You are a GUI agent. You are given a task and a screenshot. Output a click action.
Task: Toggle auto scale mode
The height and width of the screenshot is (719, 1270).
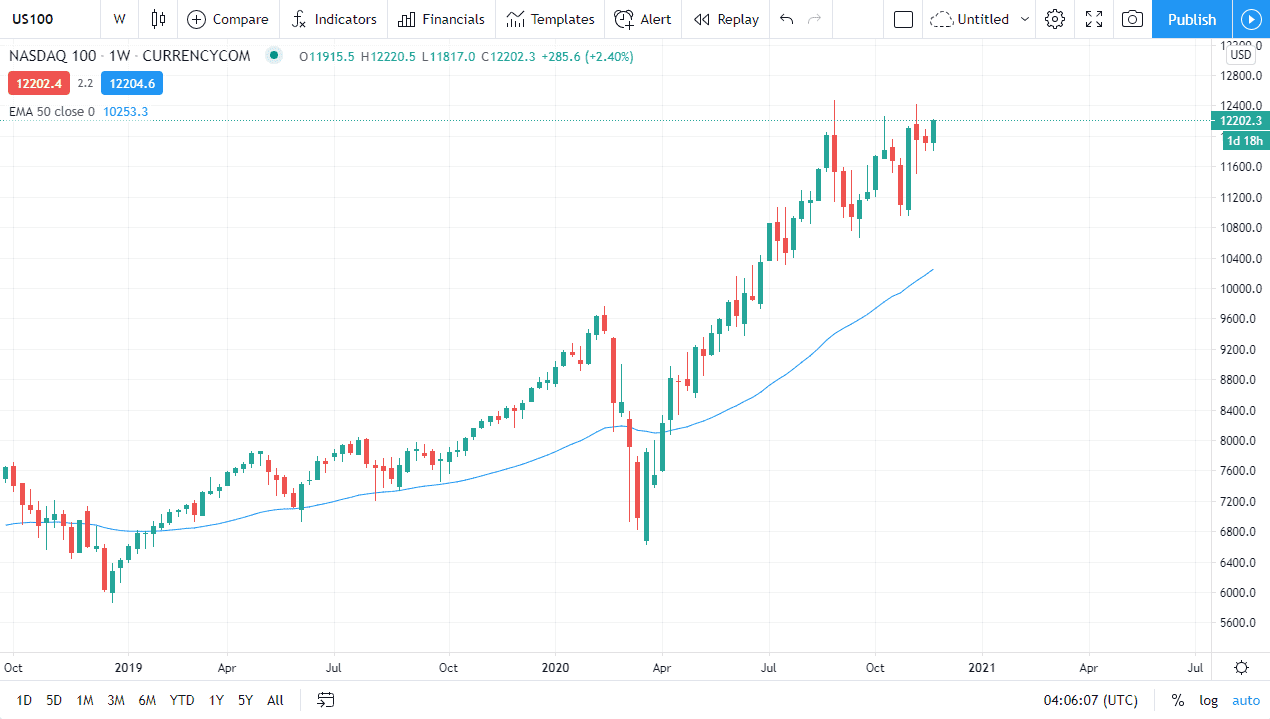coord(1246,700)
